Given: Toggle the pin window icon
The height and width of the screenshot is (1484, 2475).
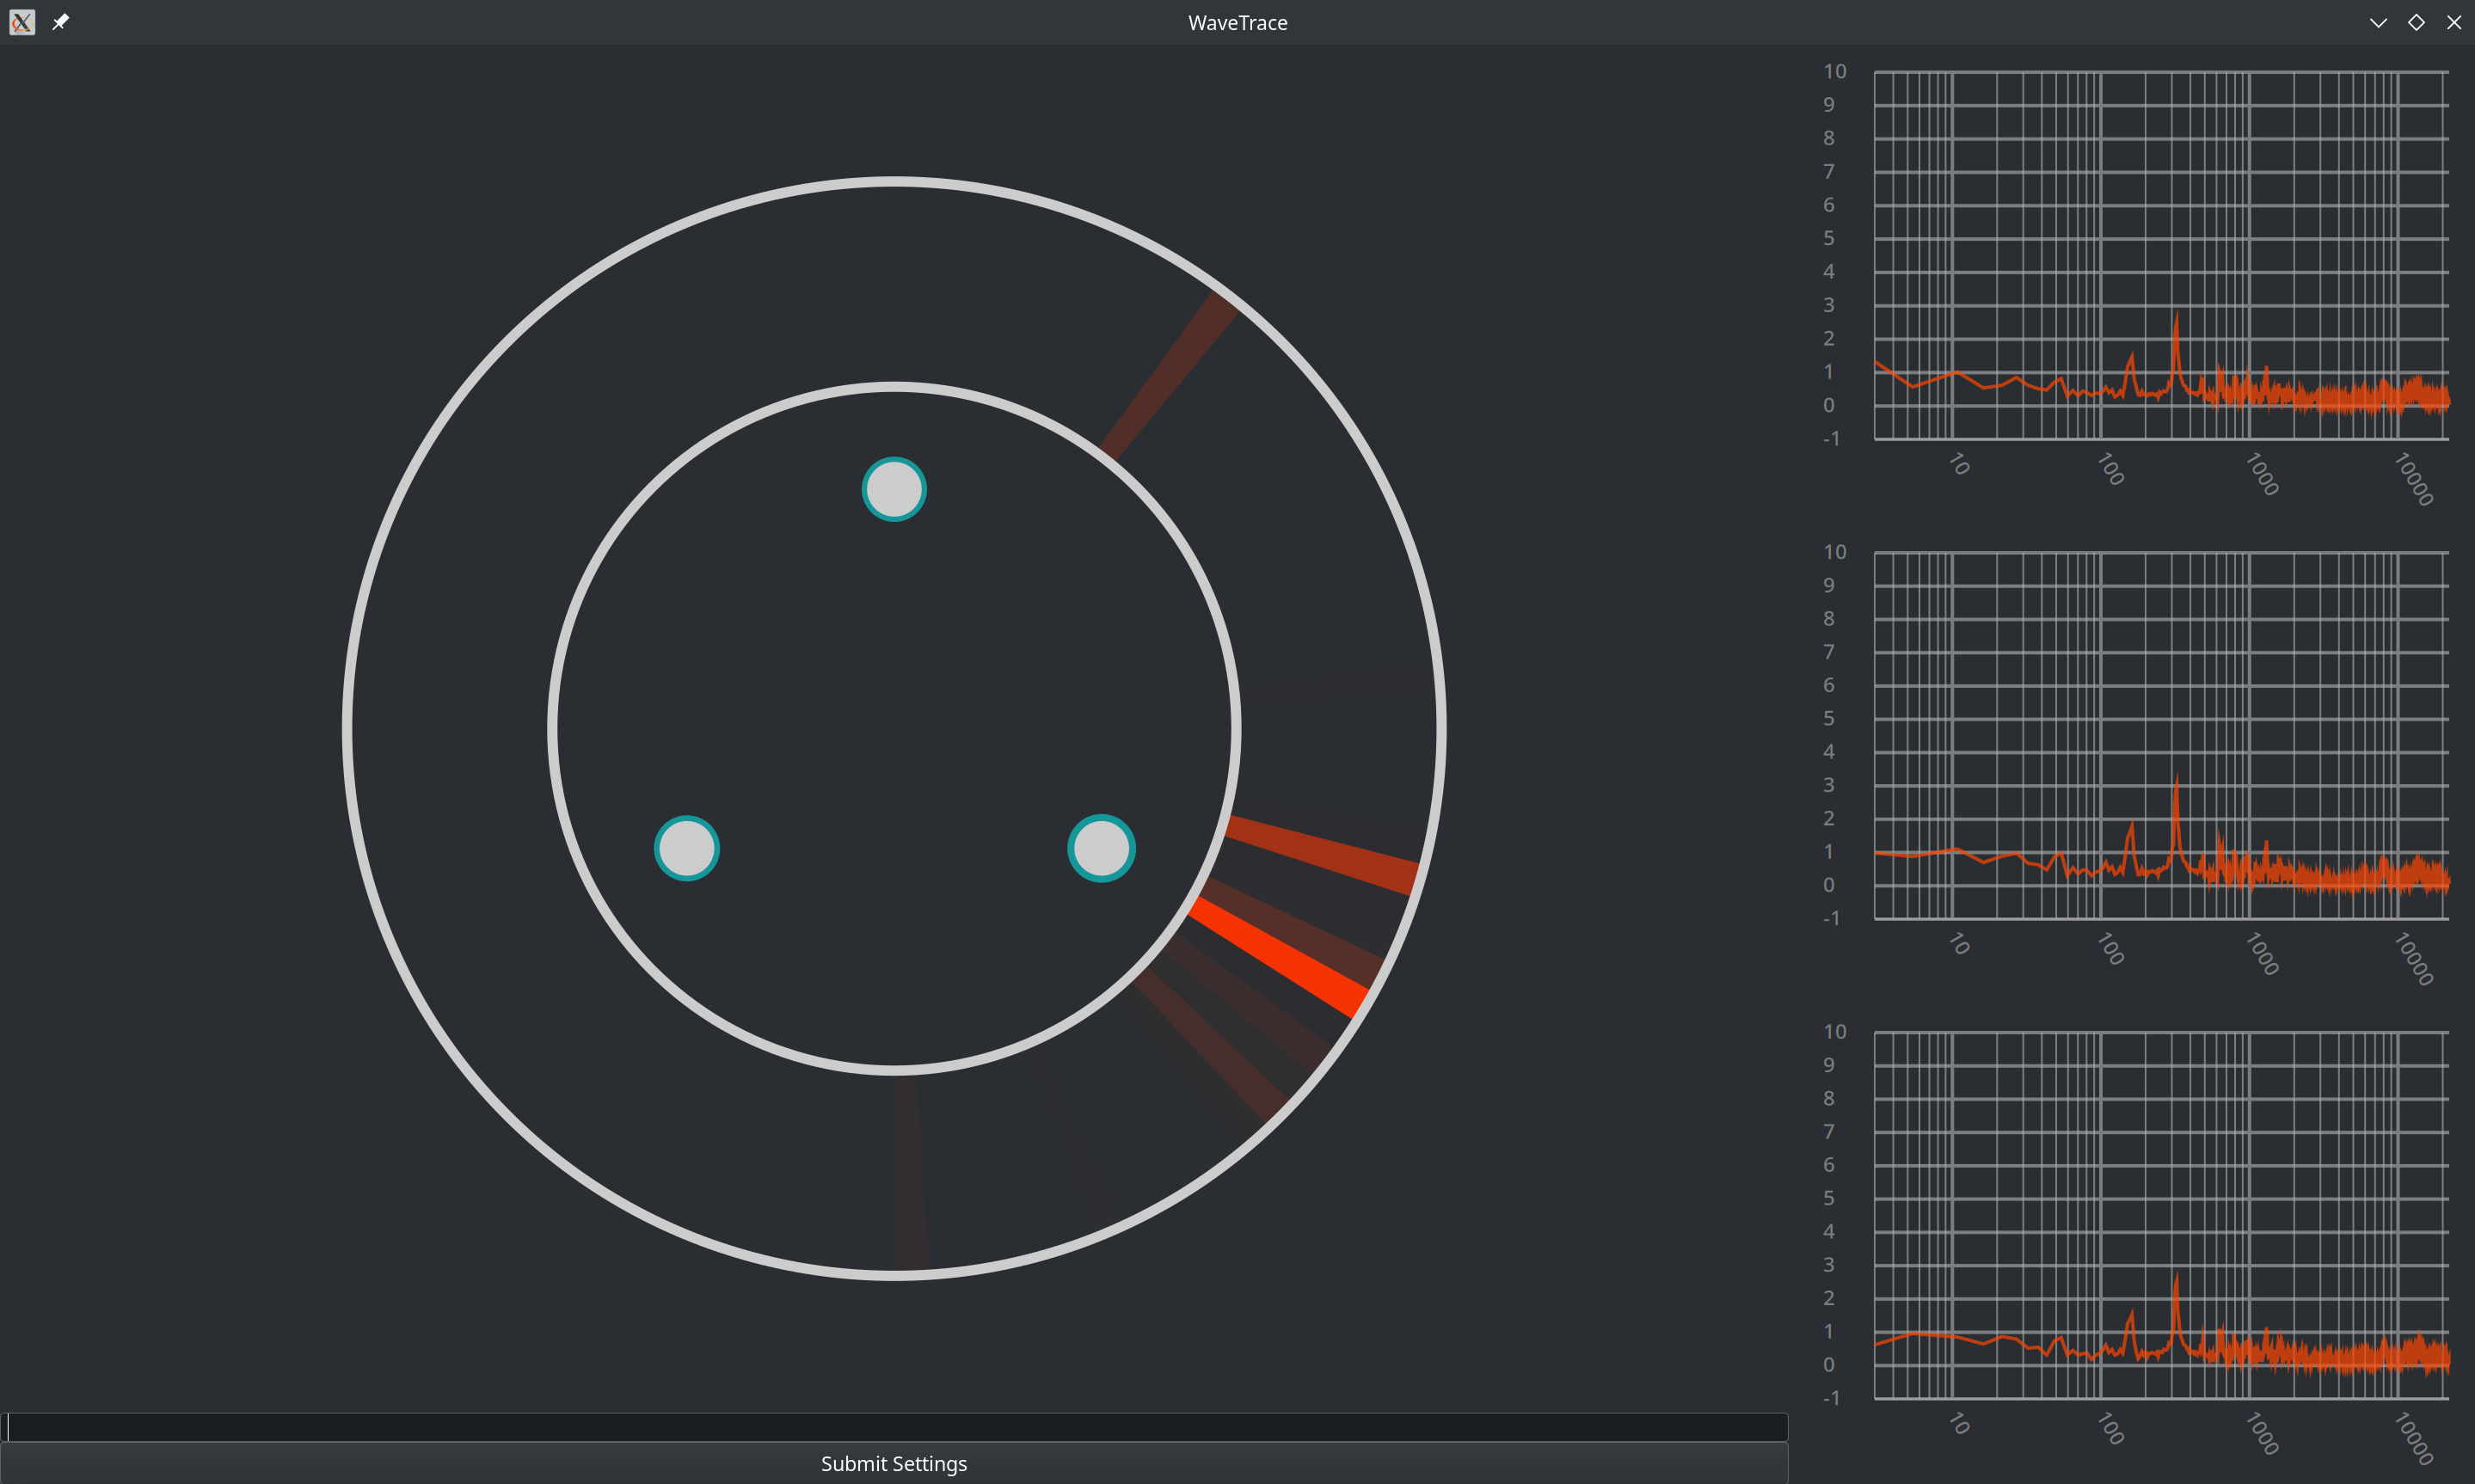Looking at the screenshot, I should [61, 22].
